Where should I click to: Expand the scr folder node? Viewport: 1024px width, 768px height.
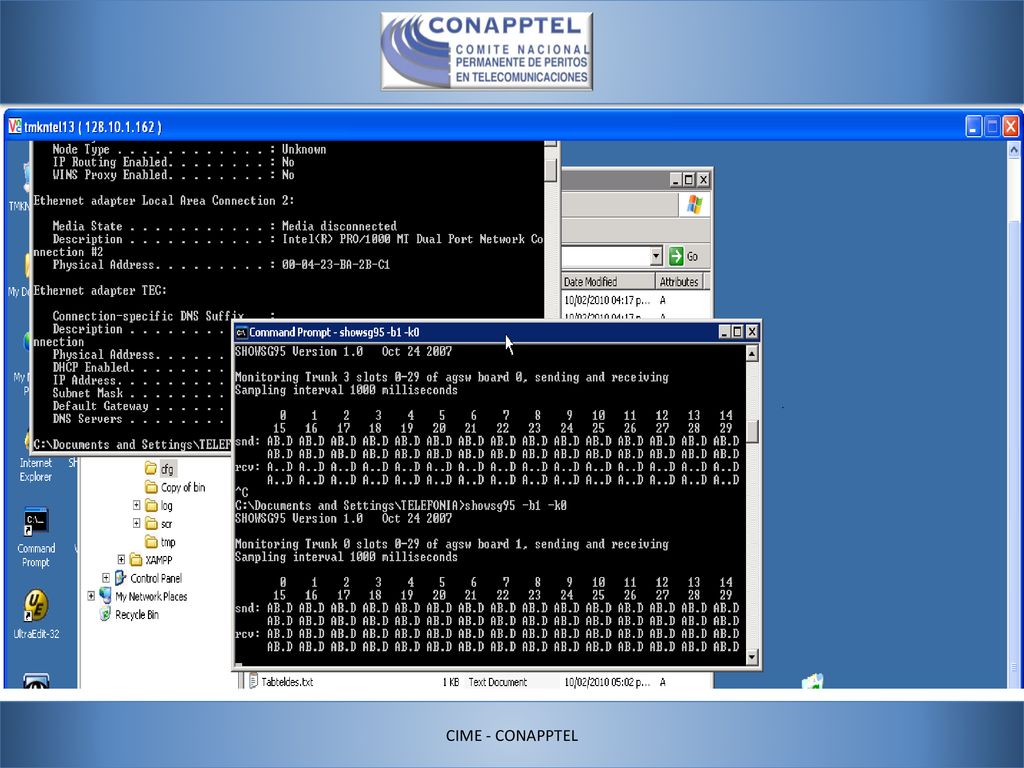click(x=136, y=523)
